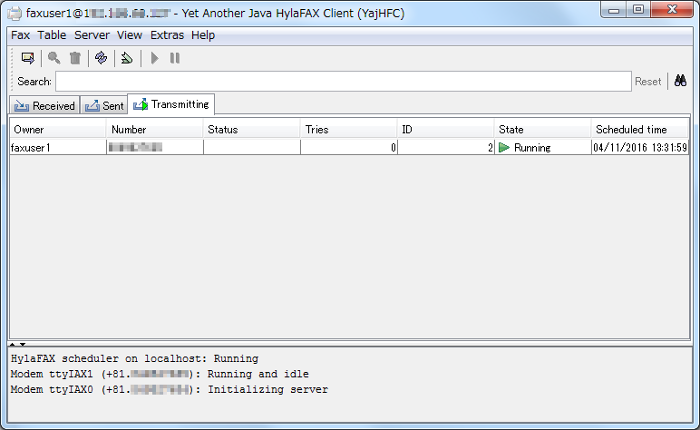Click the Running state text
Screen dimensions: 700x430
coord(532,148)
